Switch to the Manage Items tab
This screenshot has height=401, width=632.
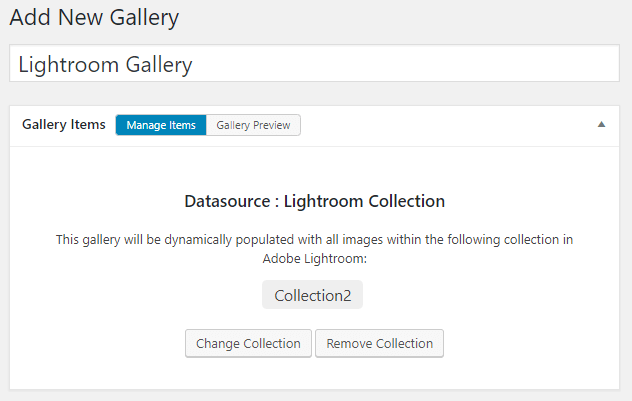point(161,125)
